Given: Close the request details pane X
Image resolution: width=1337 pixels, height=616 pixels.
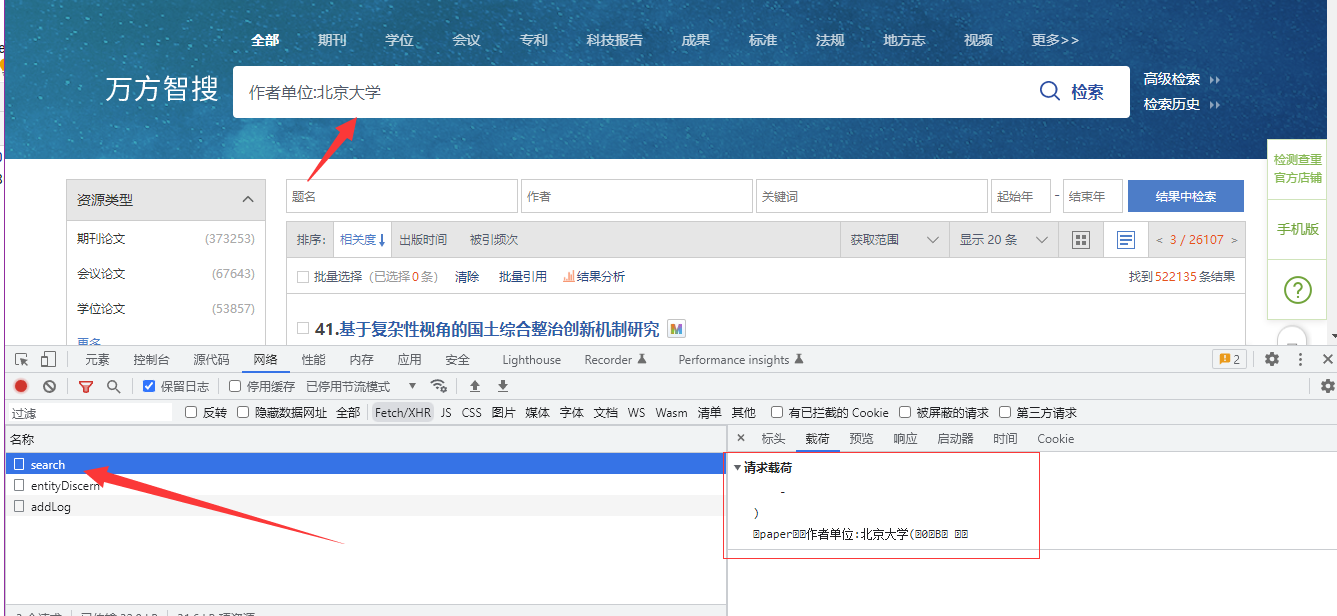Looking at the screenshot, I should [x=741, y=438].
